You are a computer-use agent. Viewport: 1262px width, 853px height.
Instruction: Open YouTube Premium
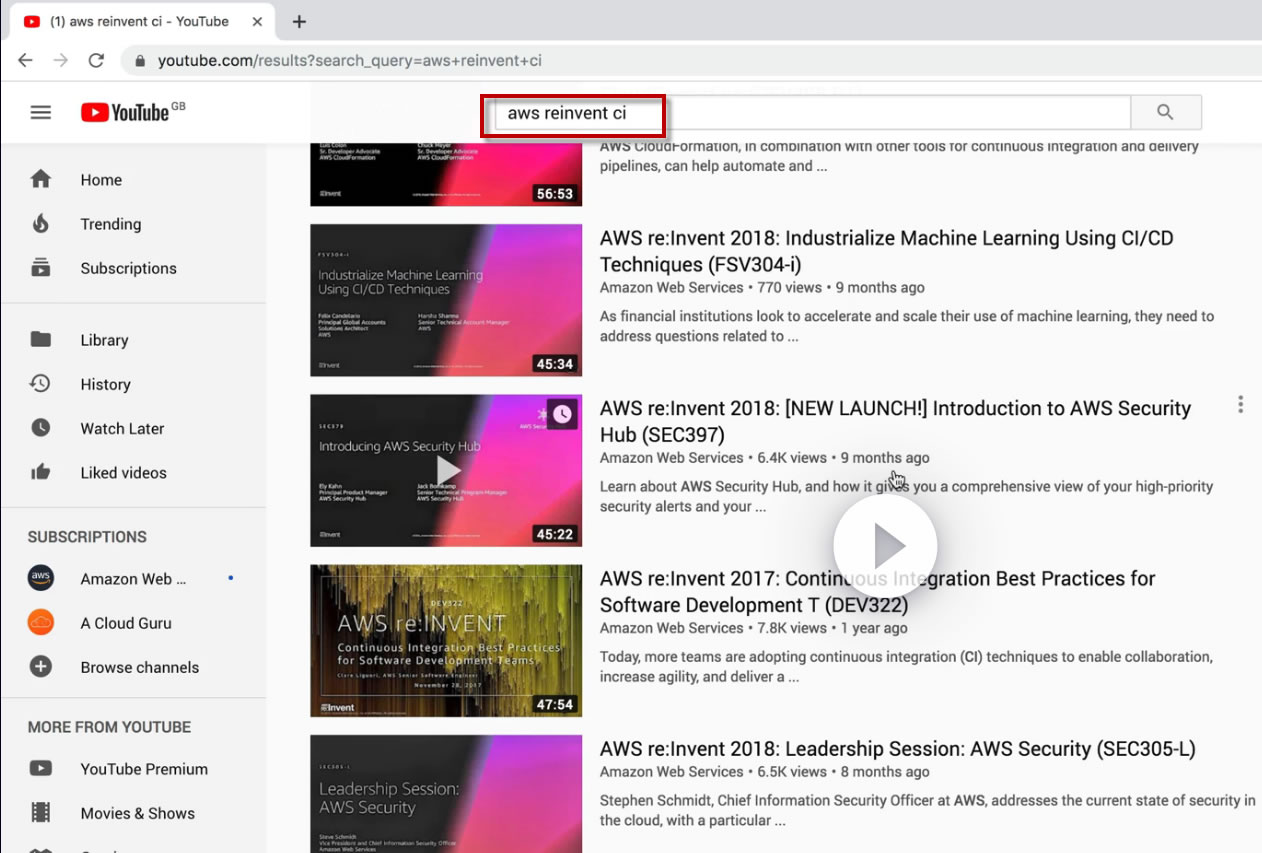coord(133,769)
